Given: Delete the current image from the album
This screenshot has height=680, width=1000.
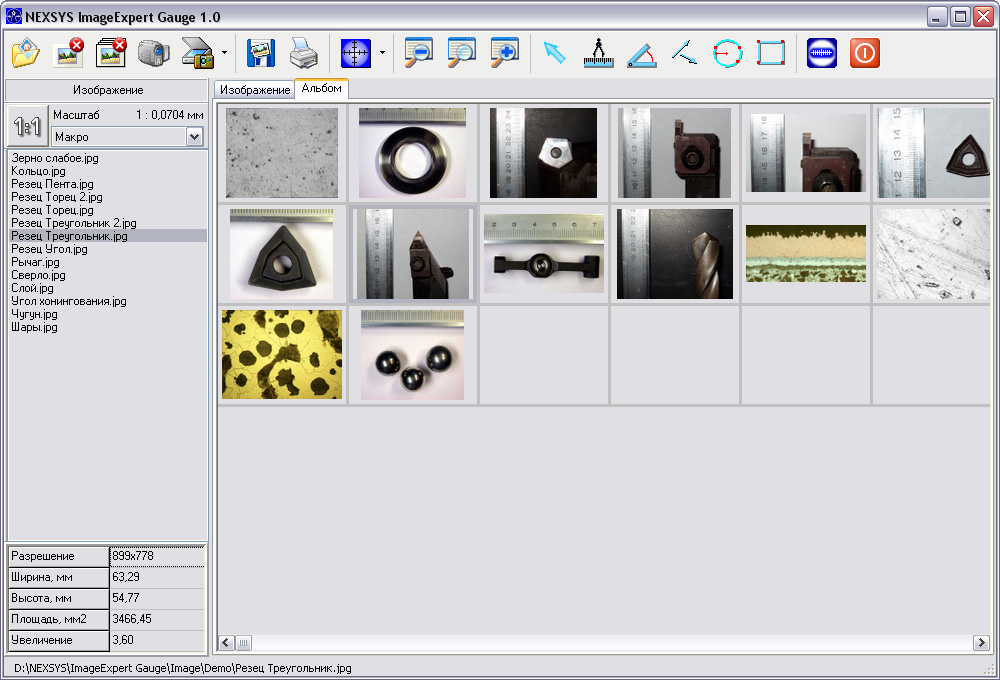Looking at the screenshot, I should (x=68, y=53).
